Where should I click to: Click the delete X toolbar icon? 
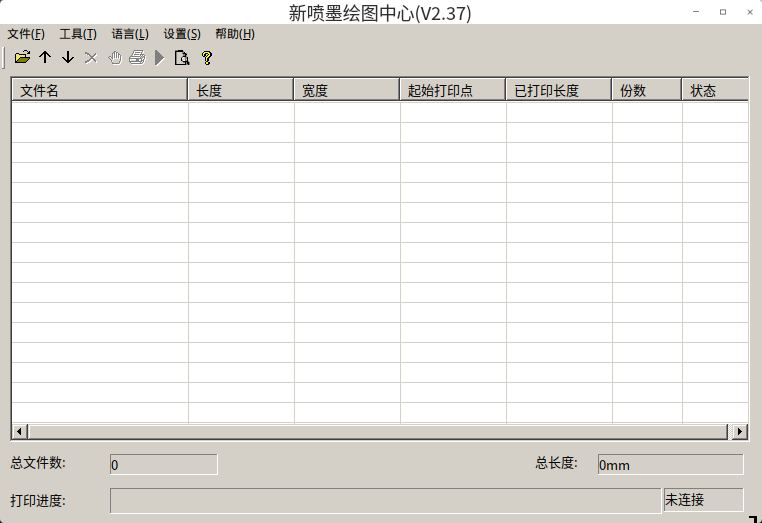(x=91, y=58)
